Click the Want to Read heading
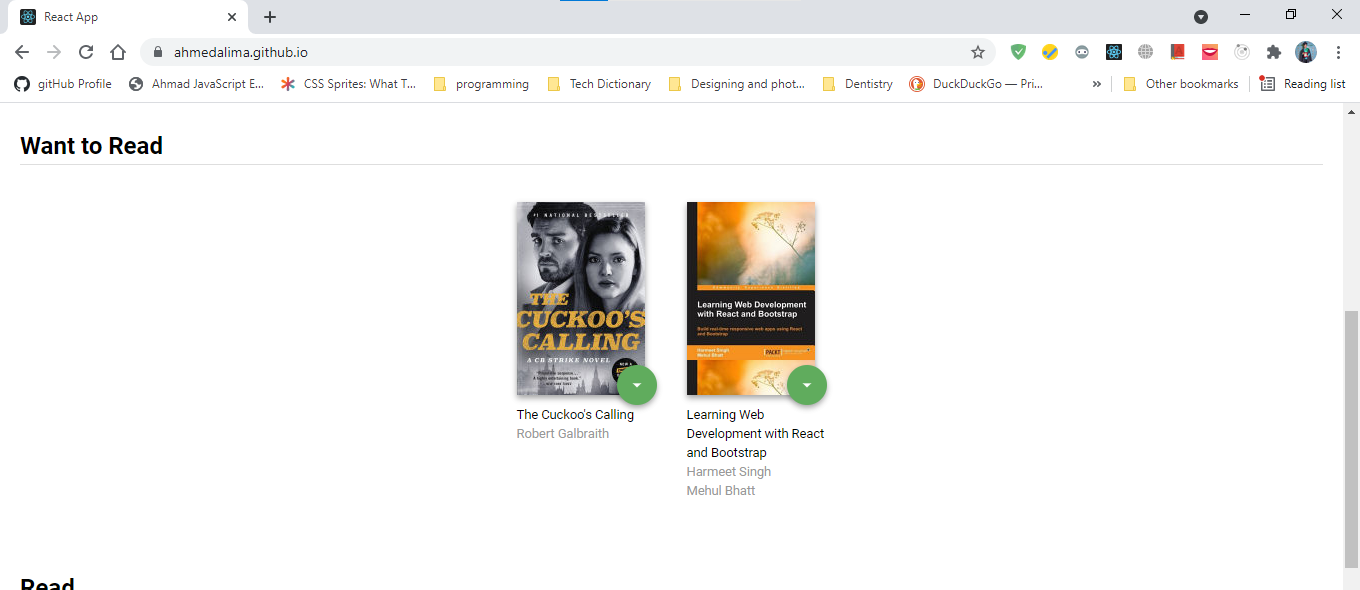The height and width of the screenshot is (590, 1360). 91,146
